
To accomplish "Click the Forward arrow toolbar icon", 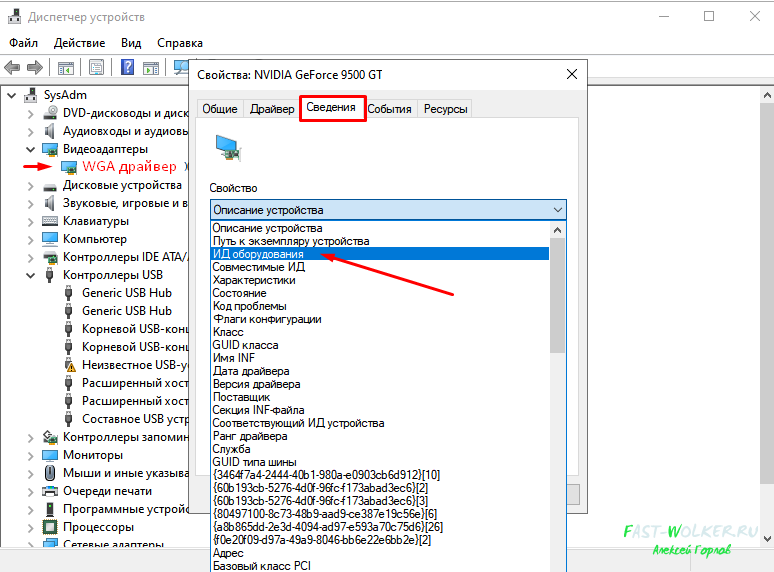I will point(35,67).
